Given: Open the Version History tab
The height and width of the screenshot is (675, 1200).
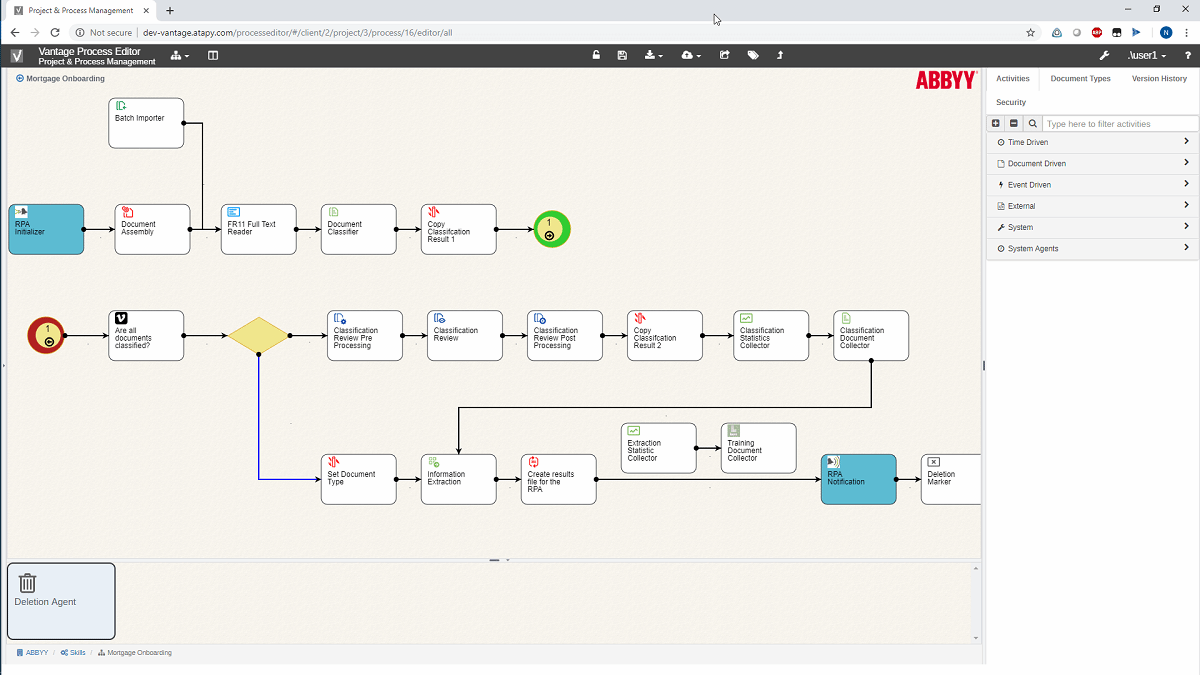Looking at the screenshot, I should (x=1159, y=78).
